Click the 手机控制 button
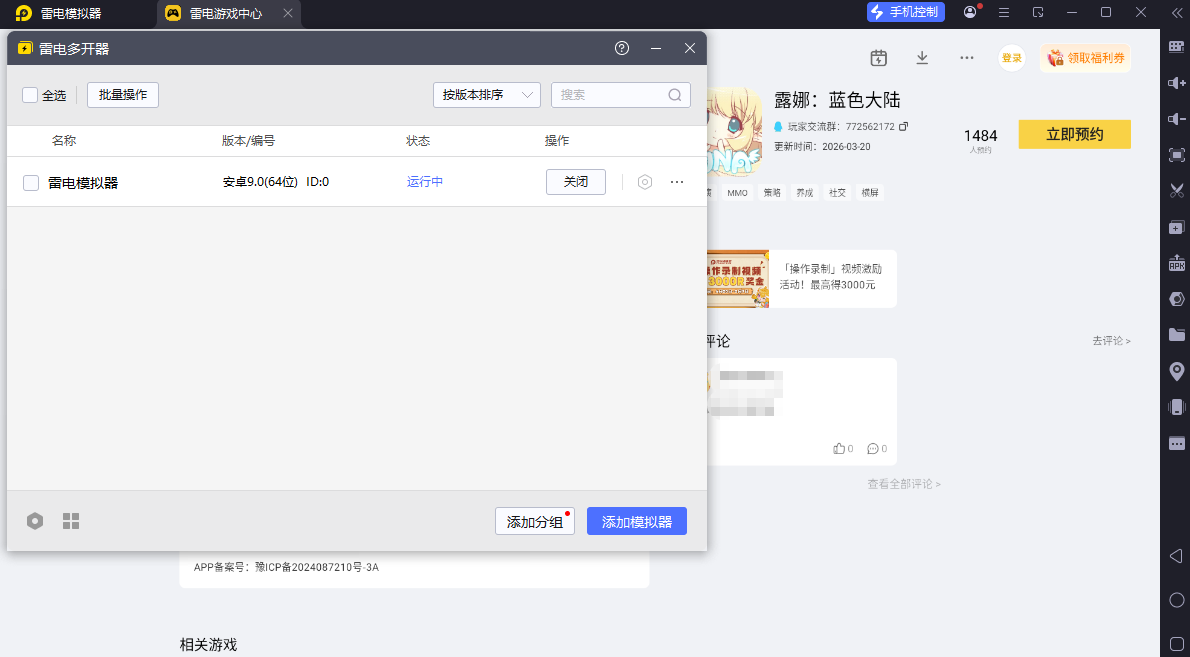This screenshot has height=657, width=1190. (906, 12)
